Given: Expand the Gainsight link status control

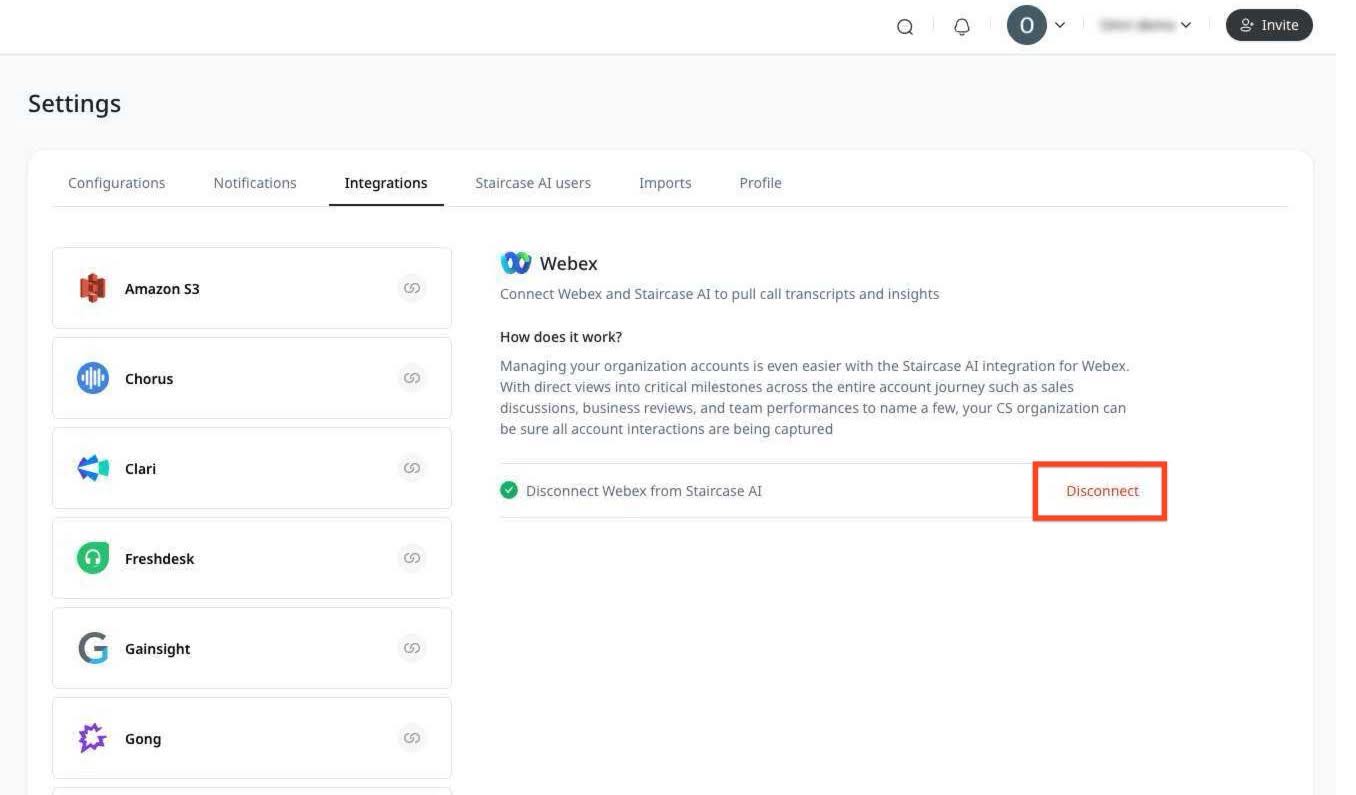Looking at the screenshot, I should click(412, 648).
